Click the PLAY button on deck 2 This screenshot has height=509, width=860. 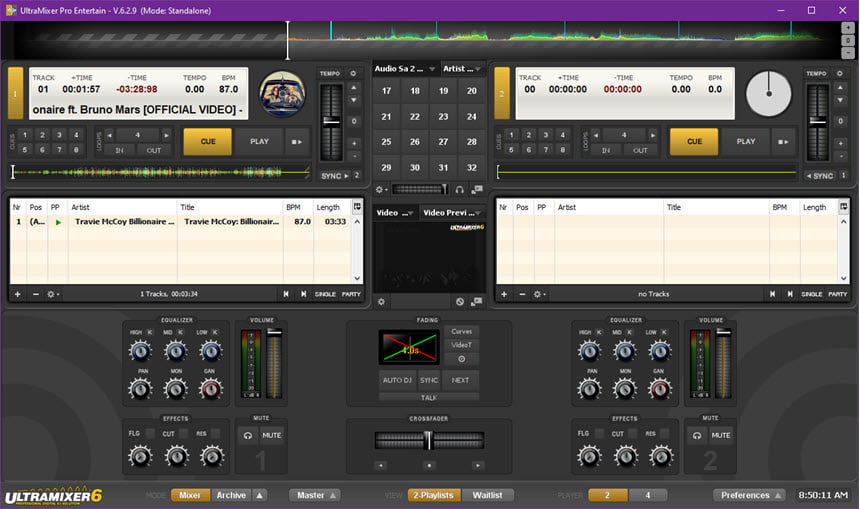pos(745,142)
